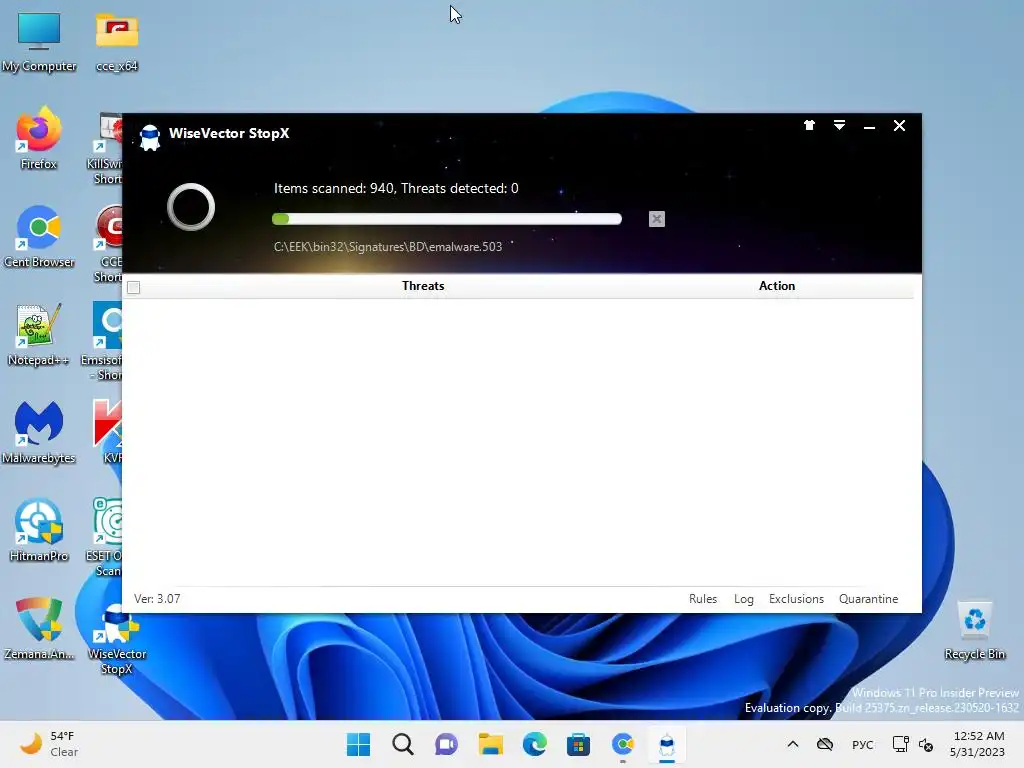Screen dimensions: 1024x768
Task: Select the Notepad++ desktop shortcut
Action: pyautogui.click(x=39, y=334)
